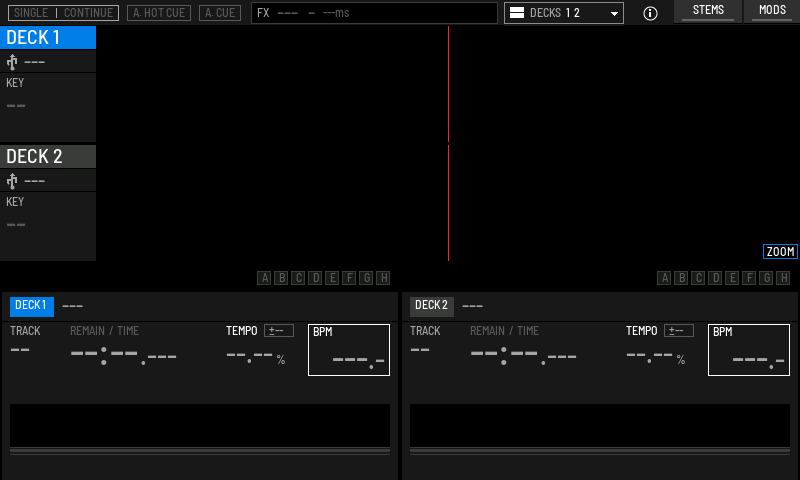Toggle SINGLE / CONTINUE play mode
Screen dimensions: 800x480
(x=63, y=13)
